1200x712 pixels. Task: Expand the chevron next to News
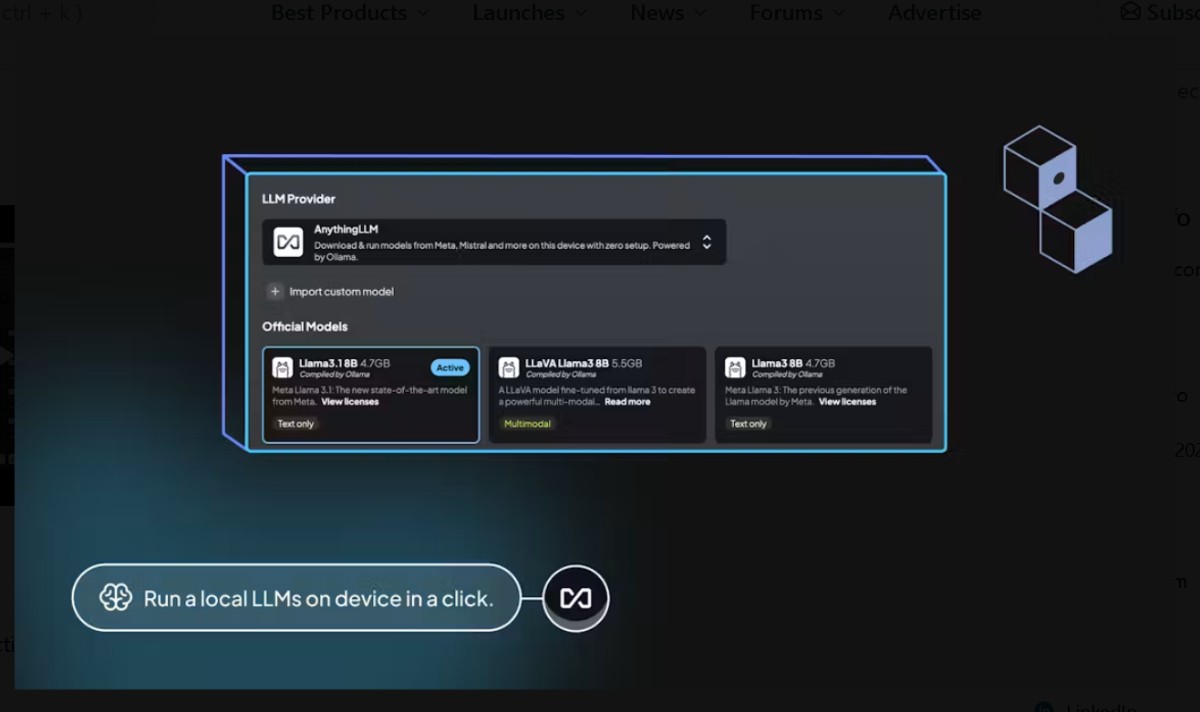click(x=699, y=14)
